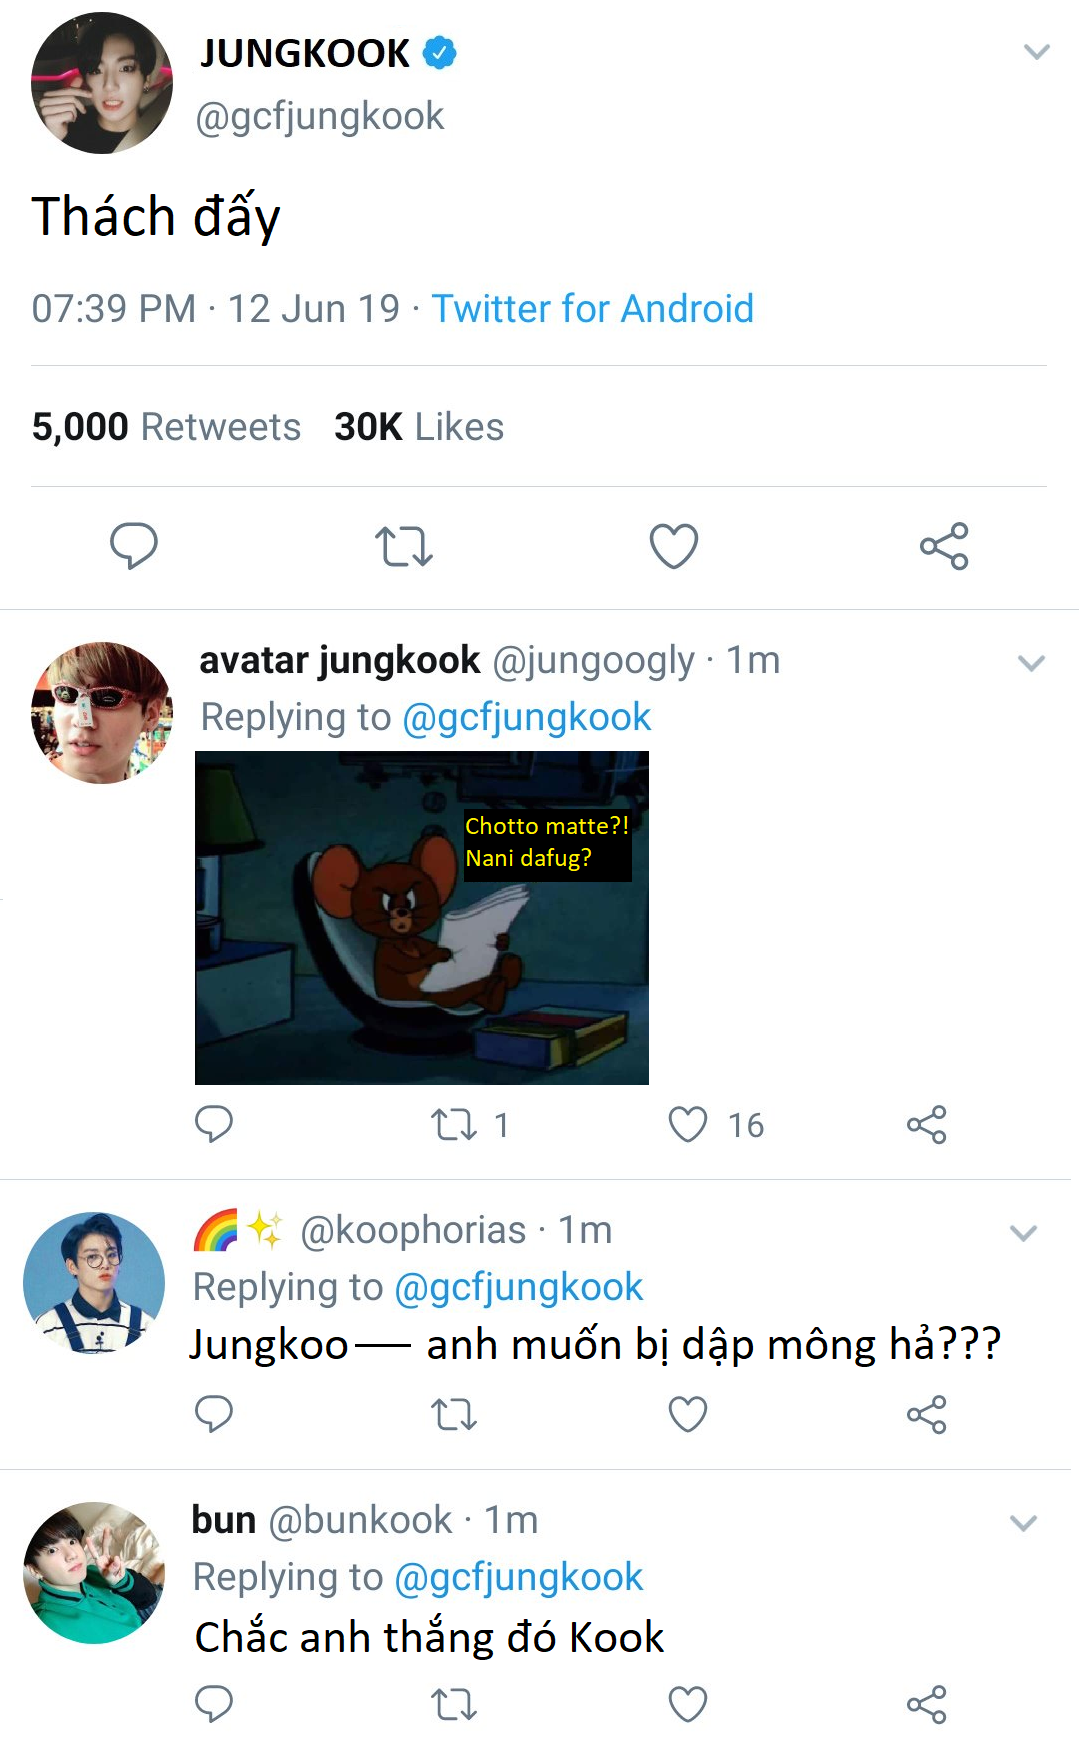1080x1741 pixels.
Task: Open @gcfjungkook mention in @bunkook reply
Action: [518, 1577]
